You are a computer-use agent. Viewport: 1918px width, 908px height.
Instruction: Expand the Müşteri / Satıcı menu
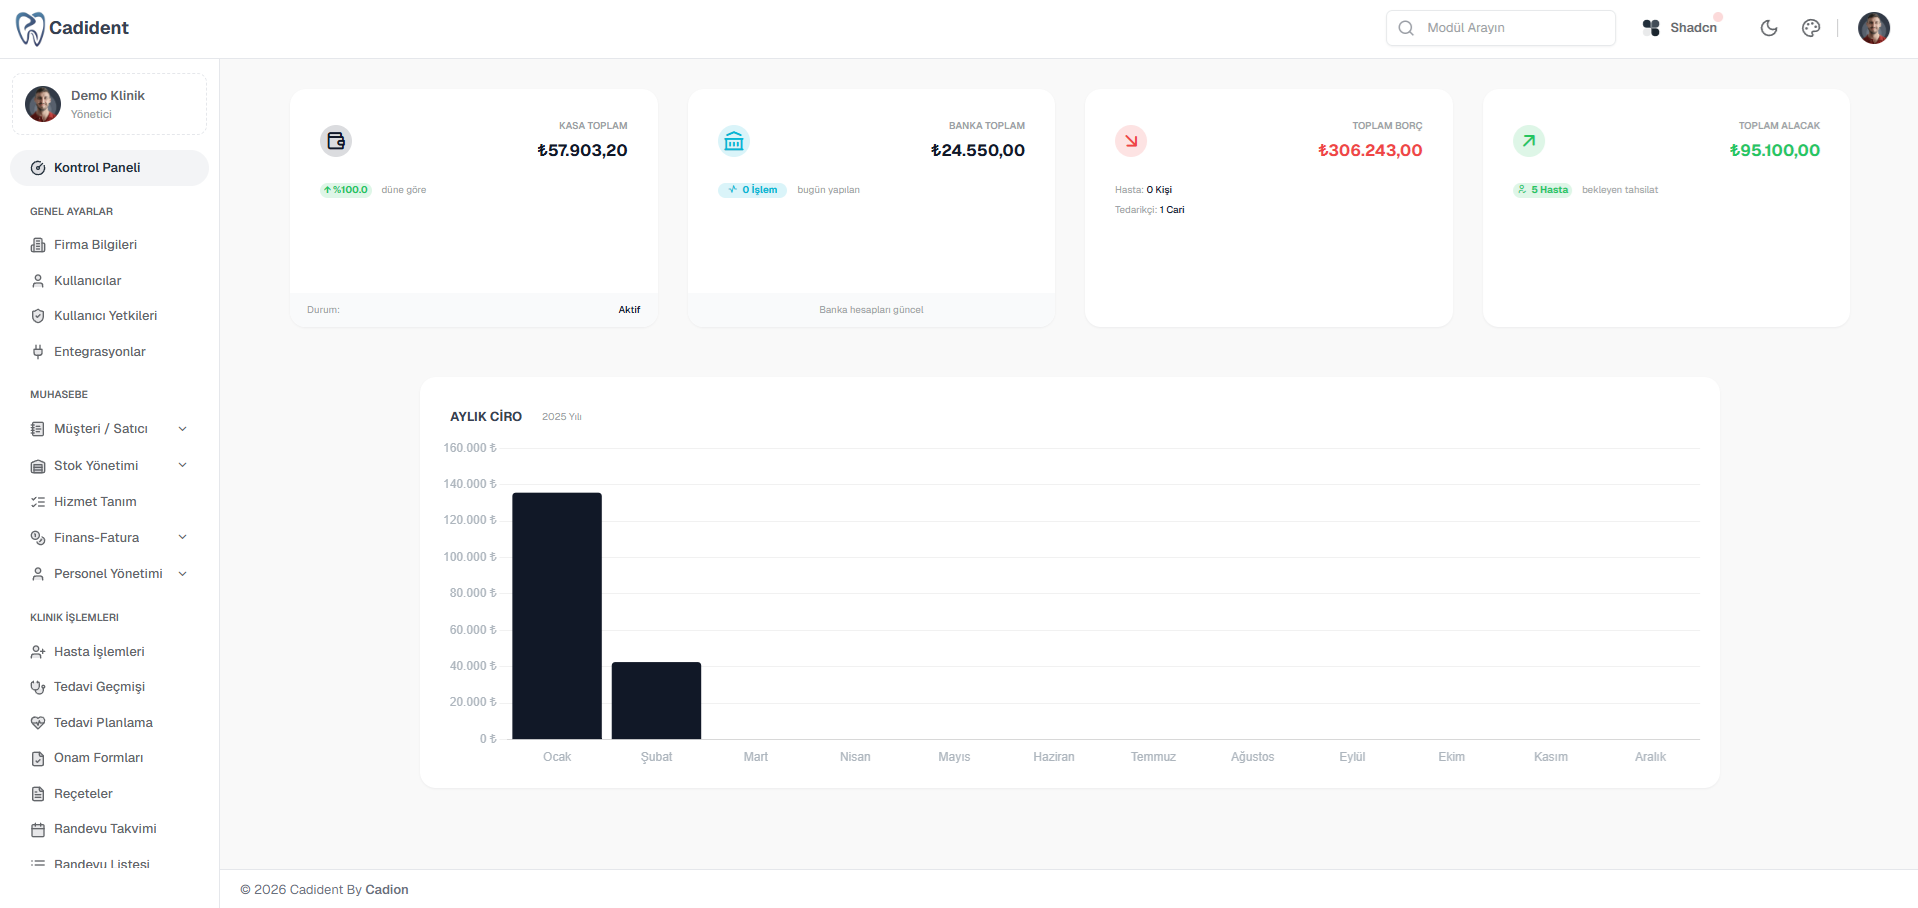coord(181,428)
